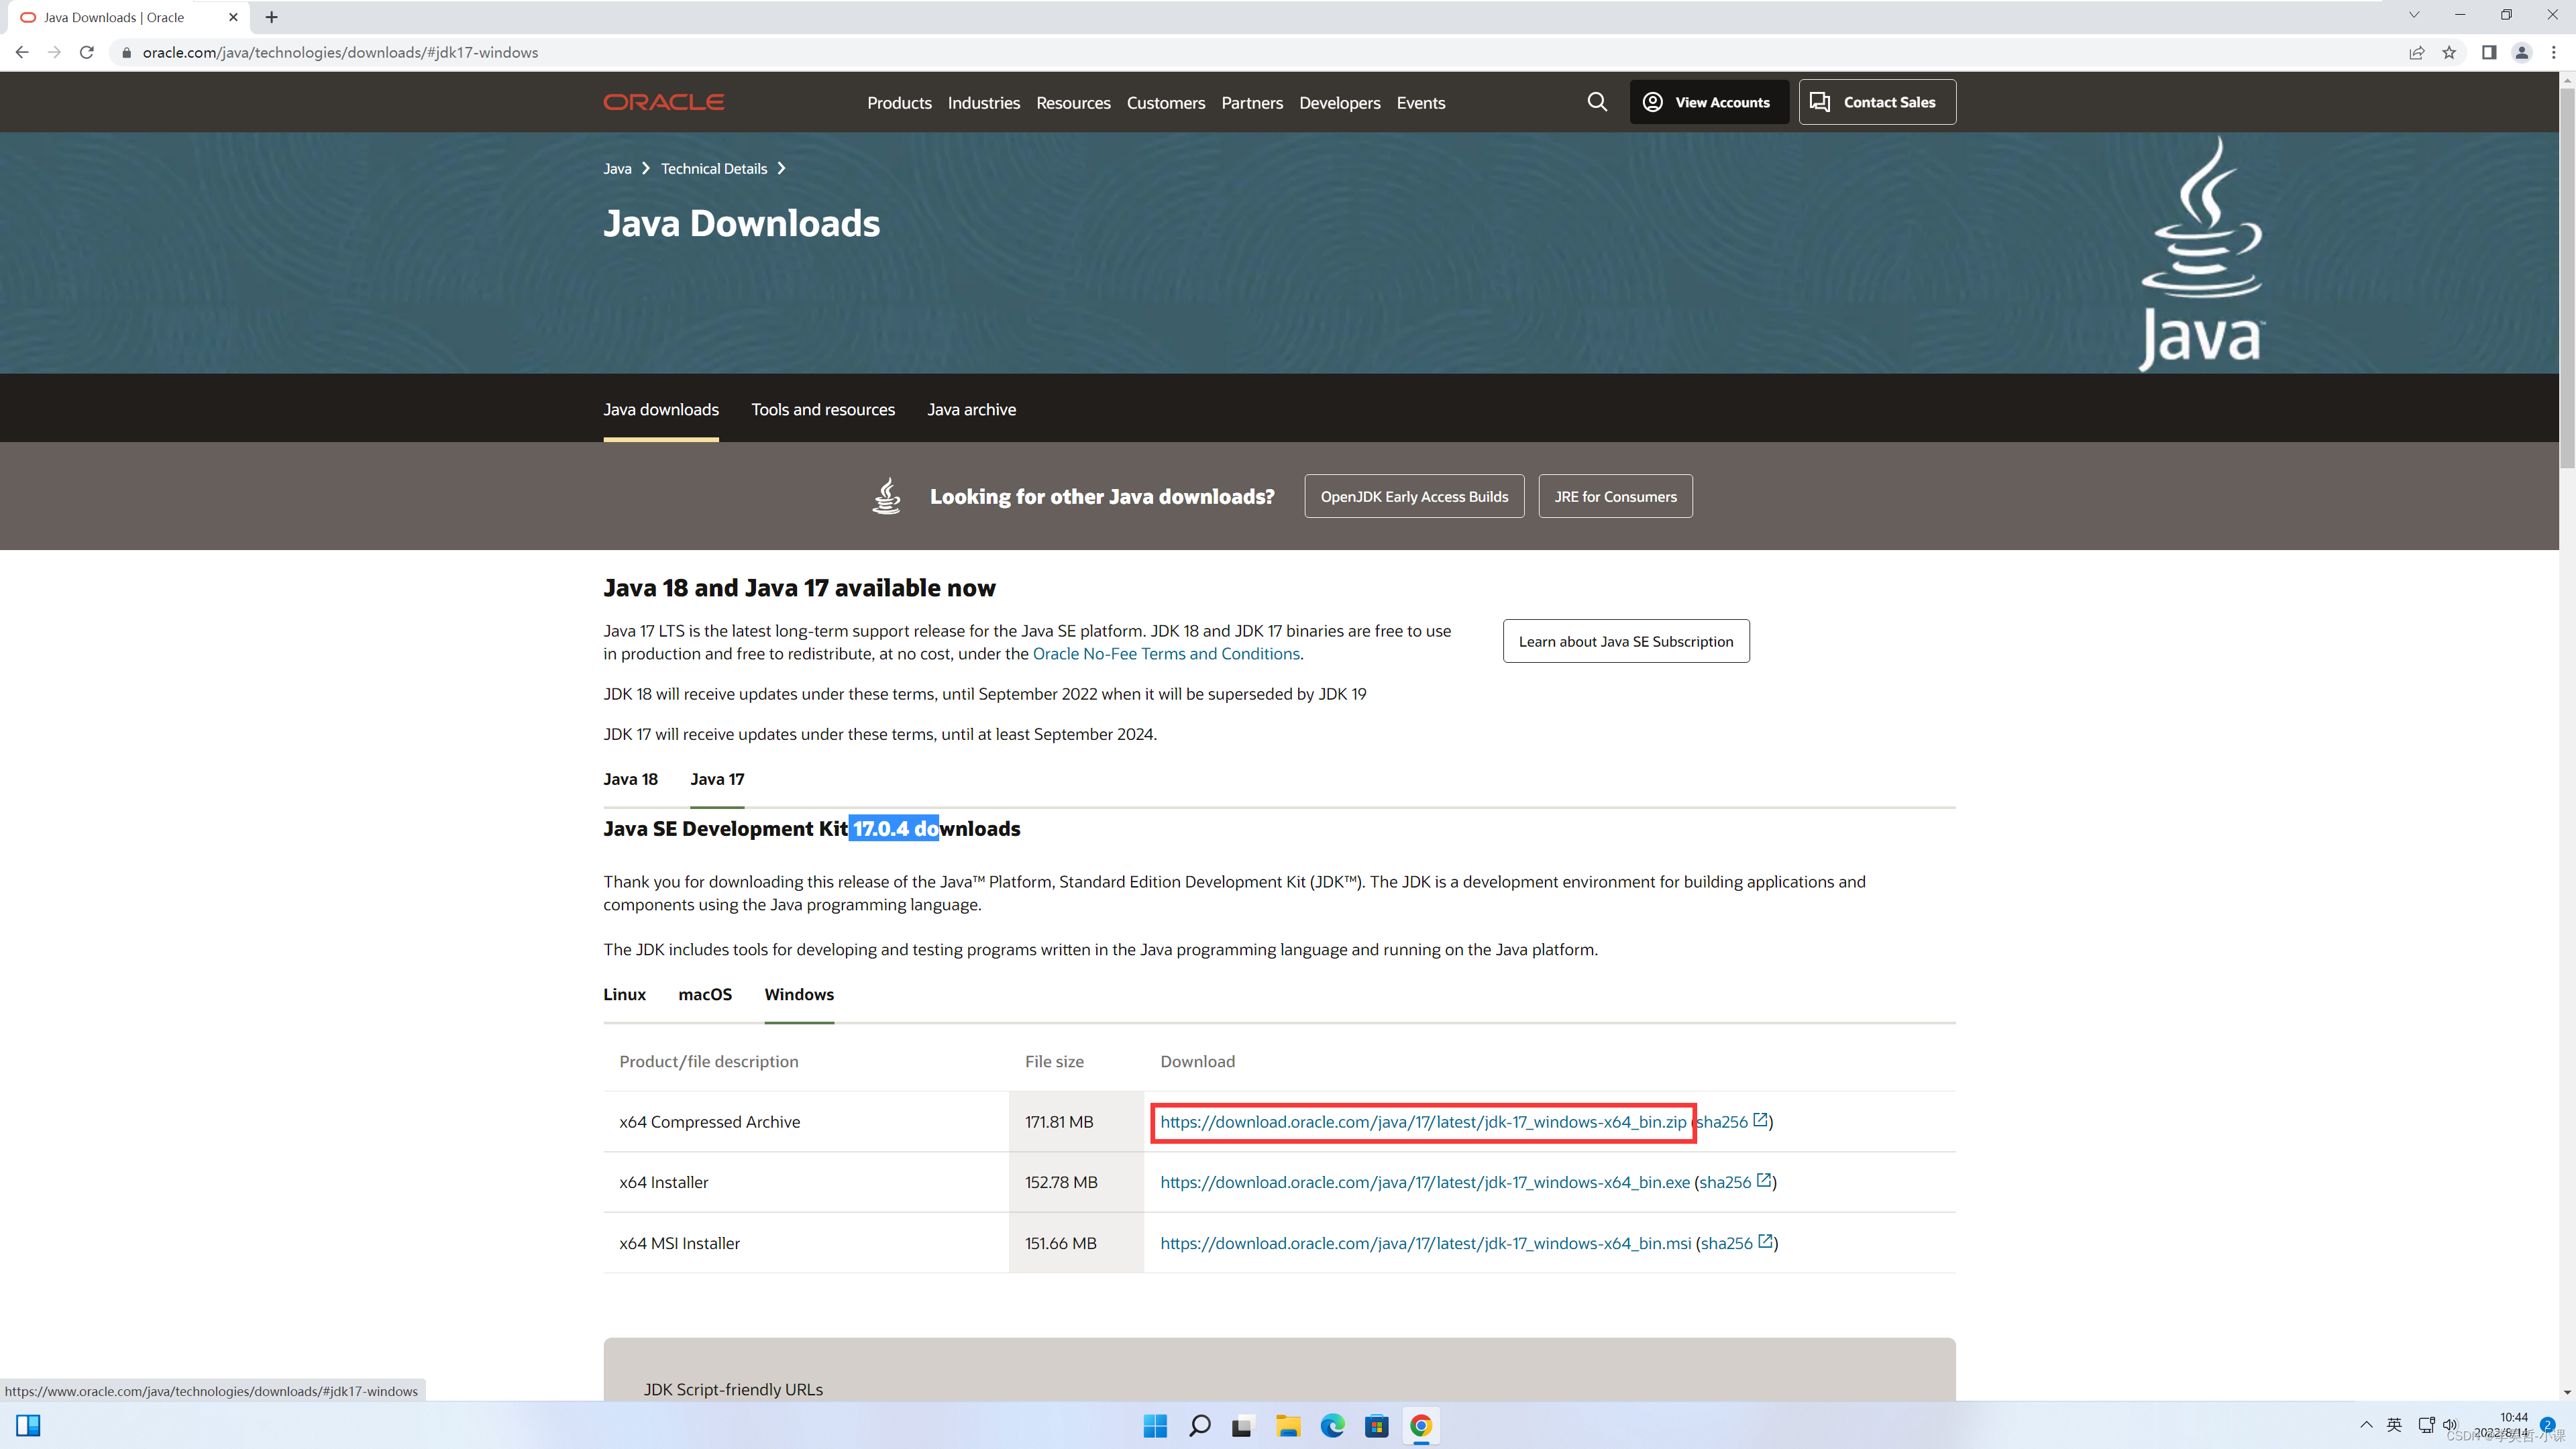
Task: Switch to Java 18 tab
Action: pyautogui.click(x=630, y=779)
